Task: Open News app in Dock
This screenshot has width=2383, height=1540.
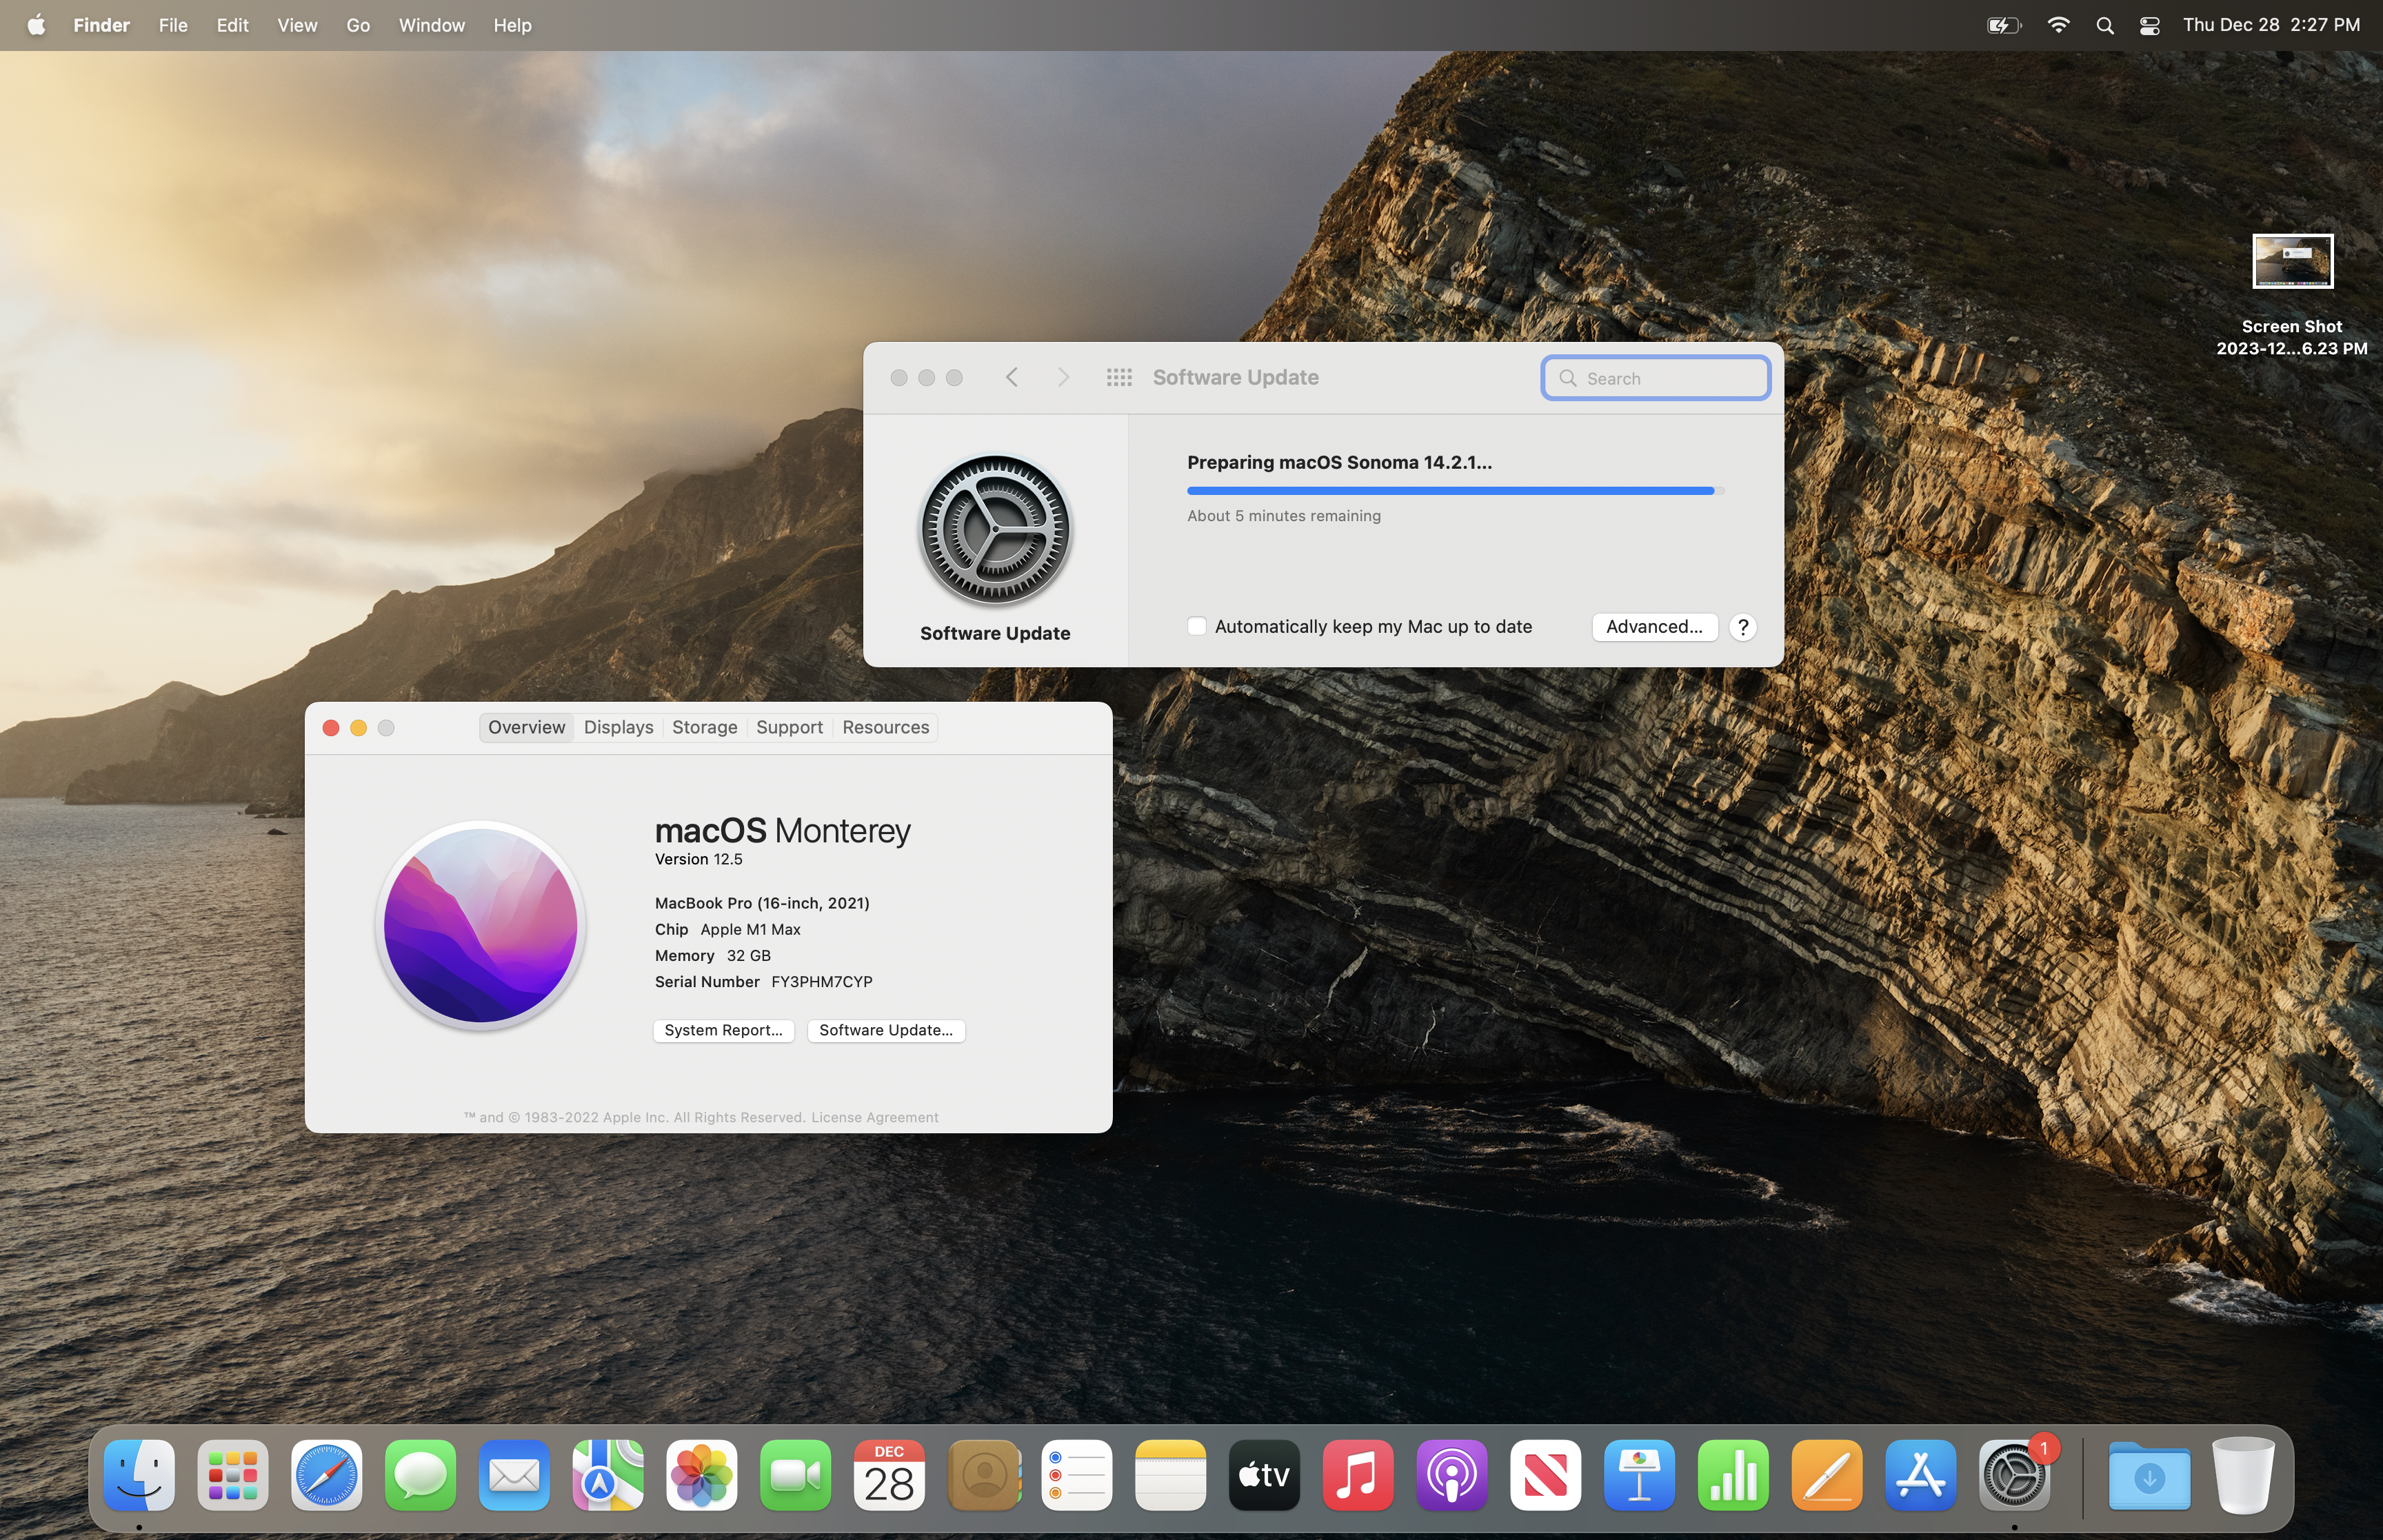Action: [x=1546, y=1474]
